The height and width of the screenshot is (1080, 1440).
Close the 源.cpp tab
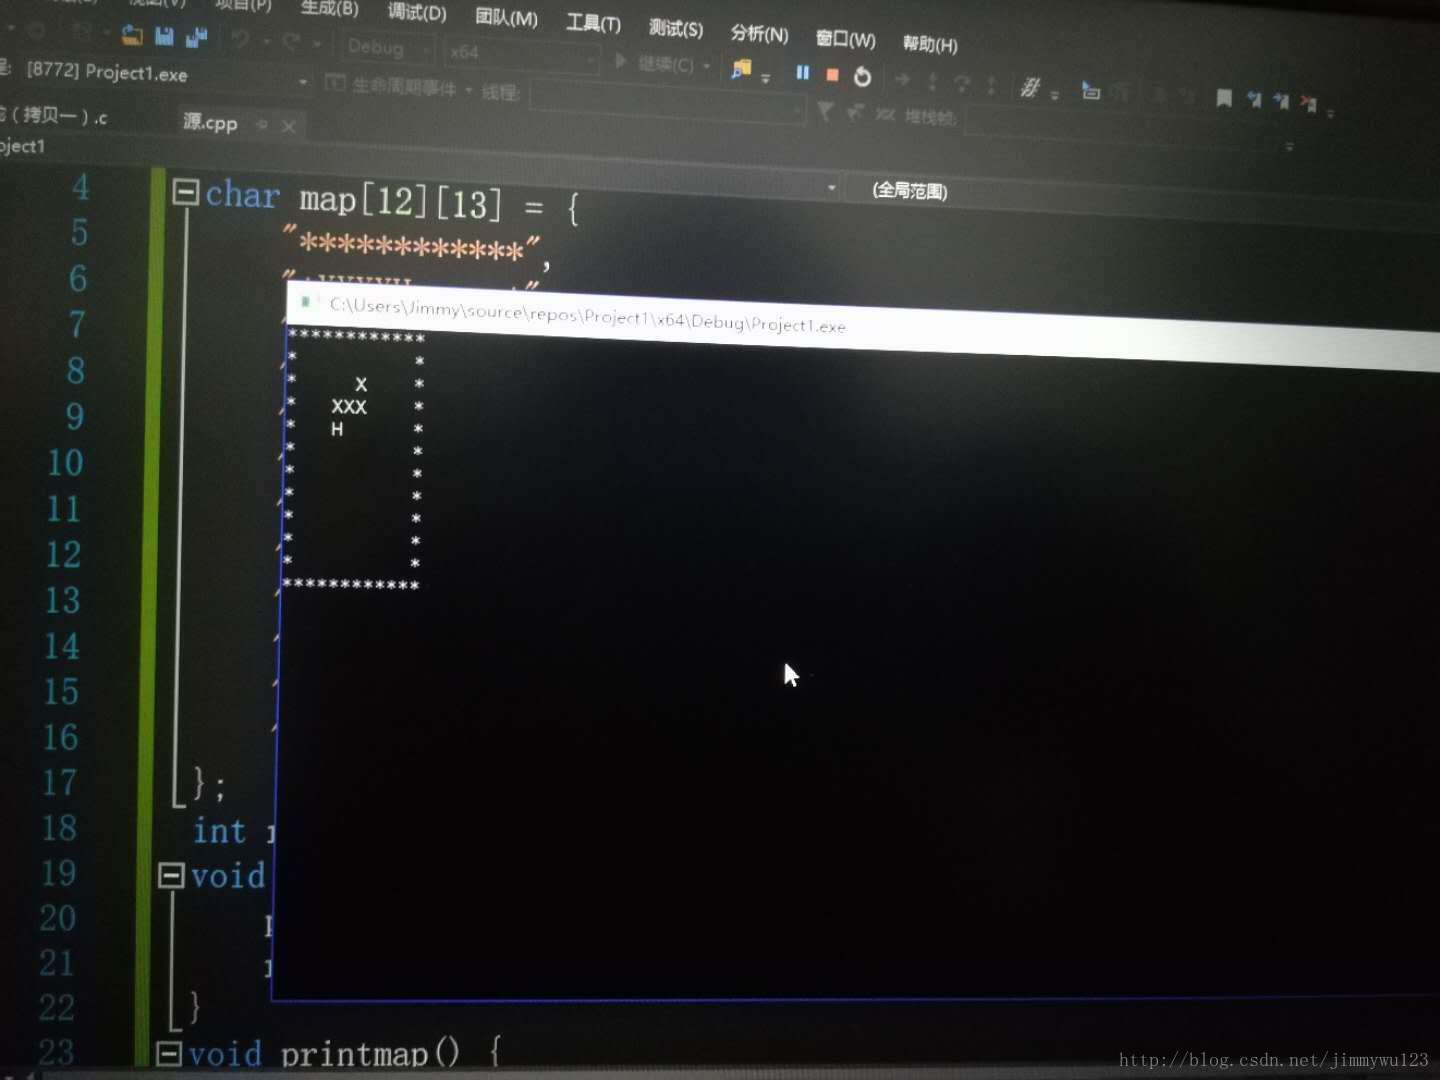288,126
